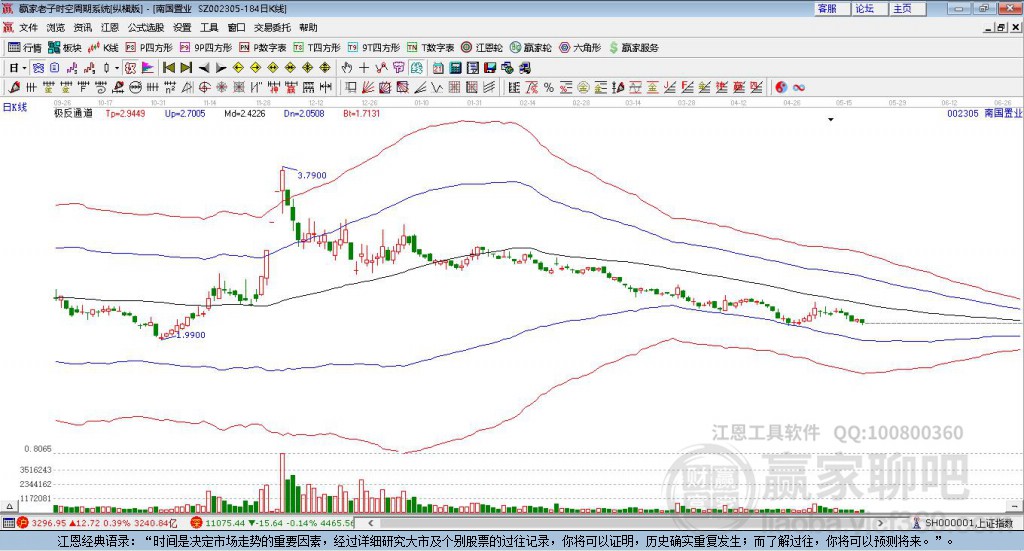Open the 赢家轮 wheel tool

pos(530,48)
